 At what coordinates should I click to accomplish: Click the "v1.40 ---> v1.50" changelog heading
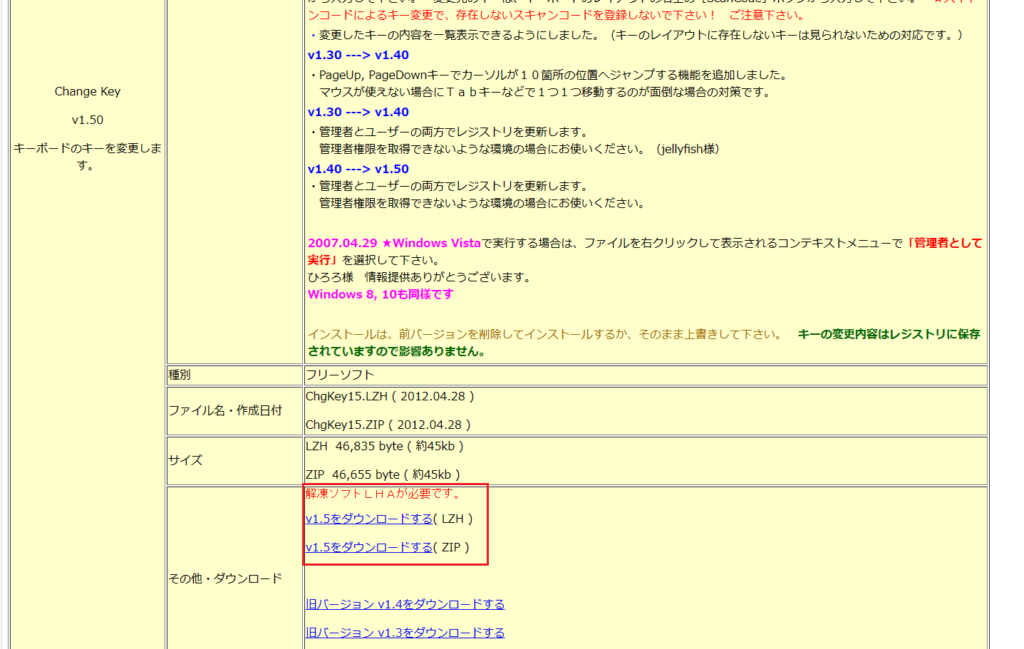(358, 169)
